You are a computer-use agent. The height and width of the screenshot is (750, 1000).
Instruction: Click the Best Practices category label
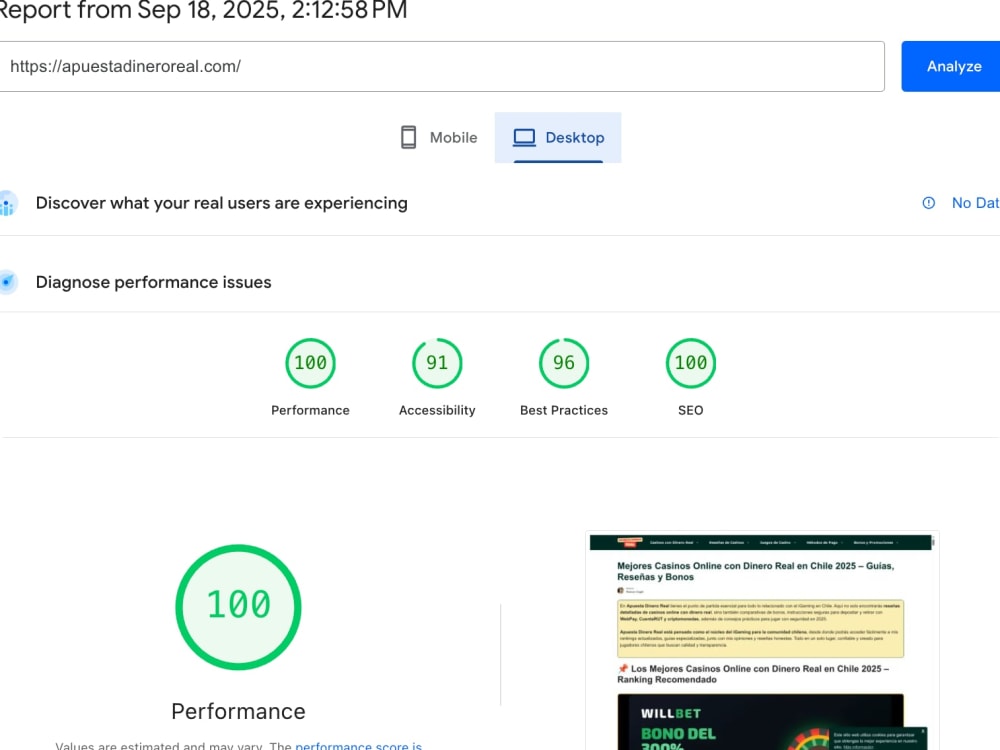[x=564, y=410]
